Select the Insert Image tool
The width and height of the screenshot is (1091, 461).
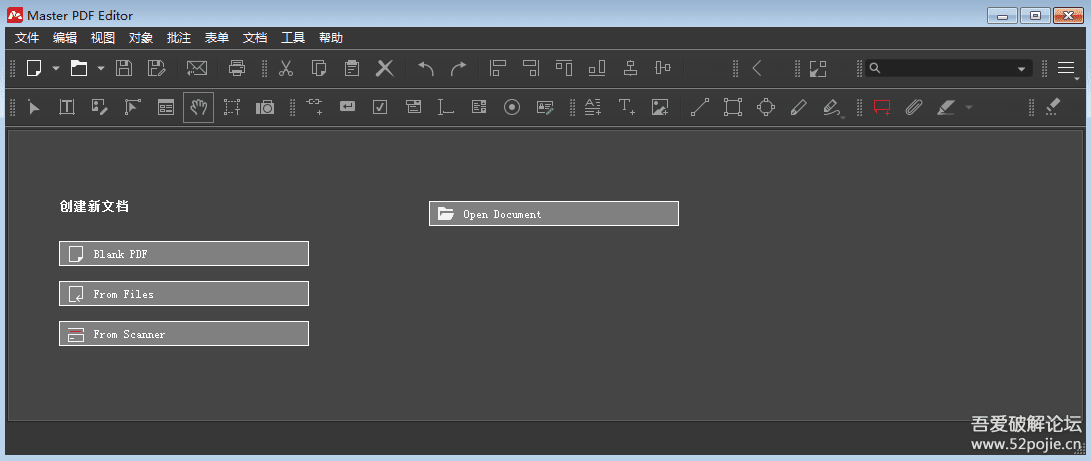pos(660,107)
